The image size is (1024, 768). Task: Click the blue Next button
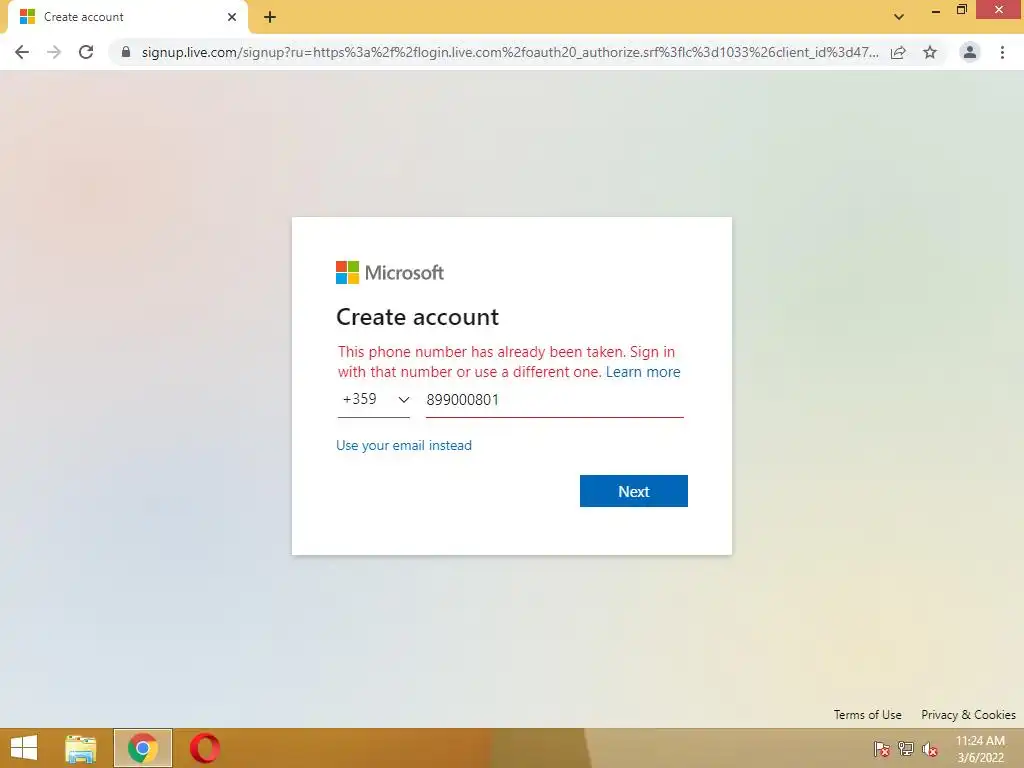pyautogui.click(x=633, y=491)
